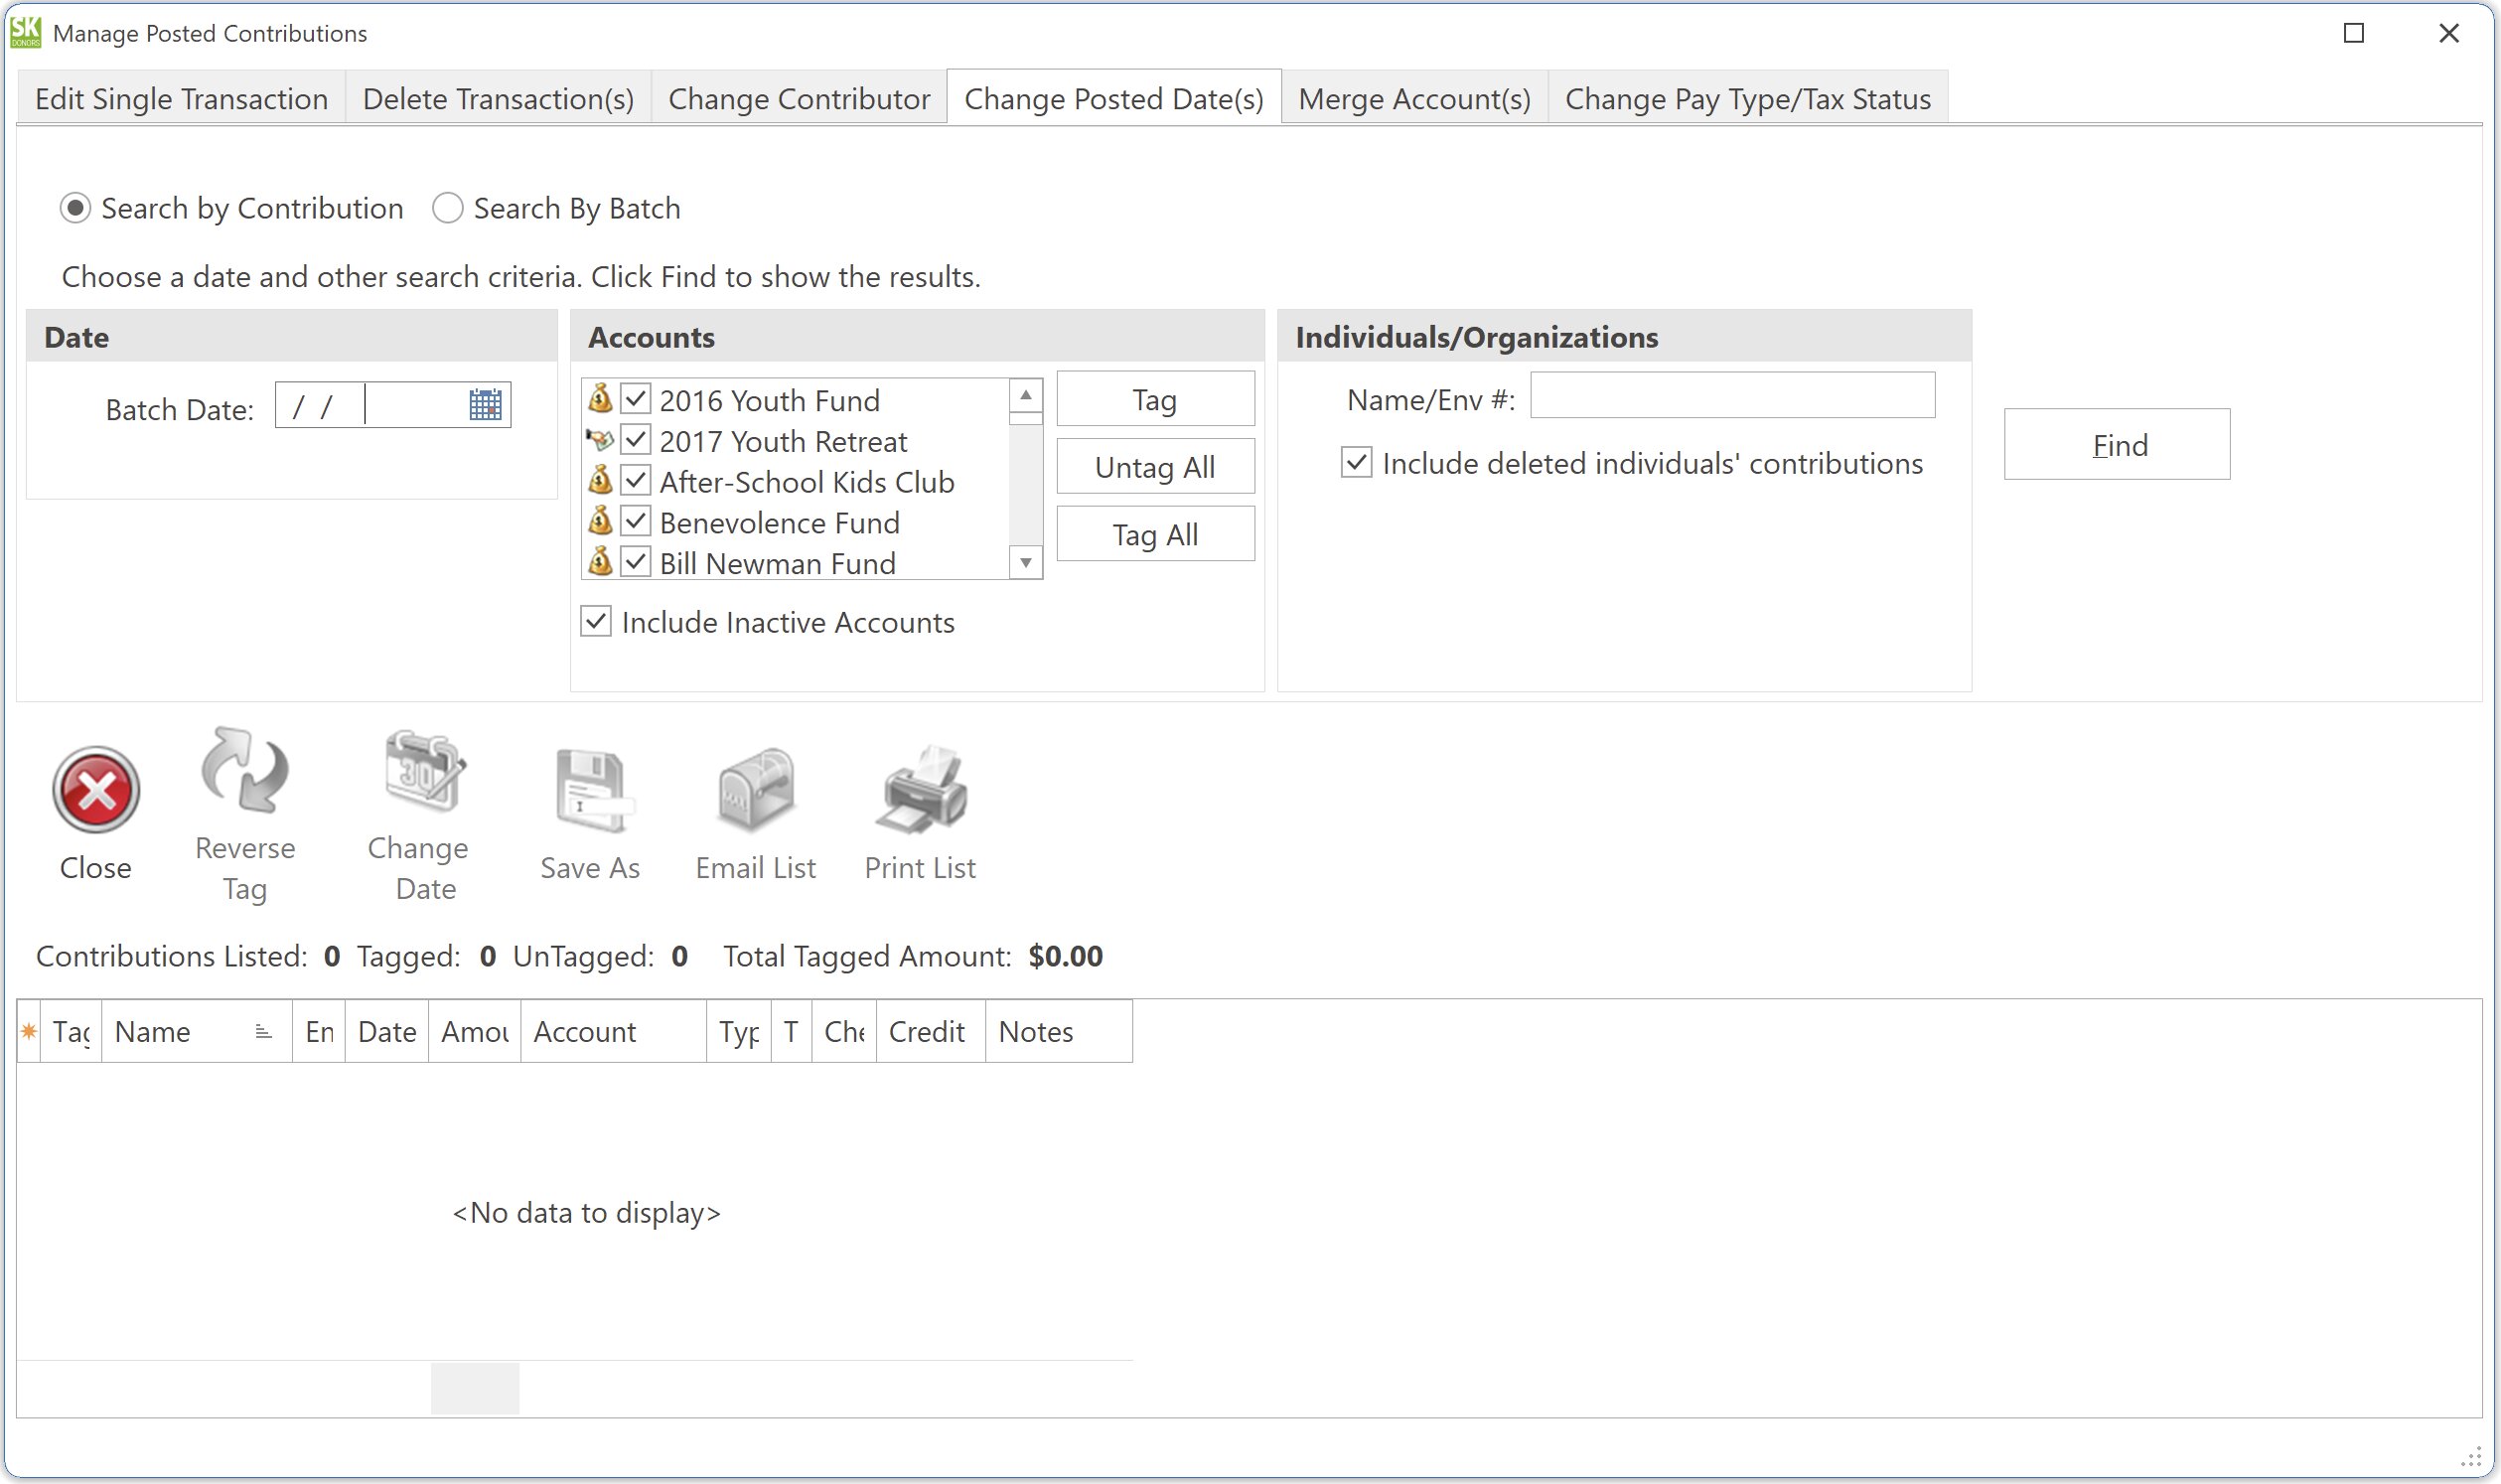The image size is (2501, 1484).
Task: Select Search By Batch radio button
Action: (x=447, y=208)
